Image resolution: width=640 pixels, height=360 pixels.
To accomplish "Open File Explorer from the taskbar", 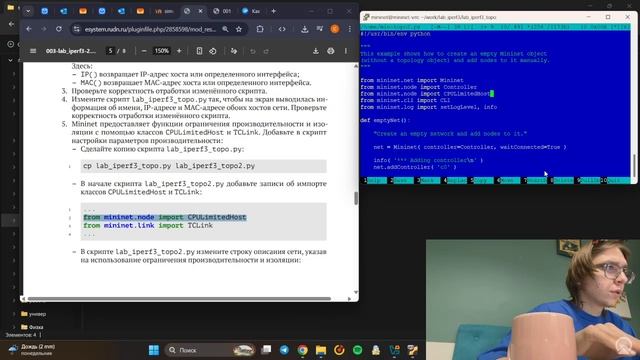I will pyautogui.click(x=321, y=350).
